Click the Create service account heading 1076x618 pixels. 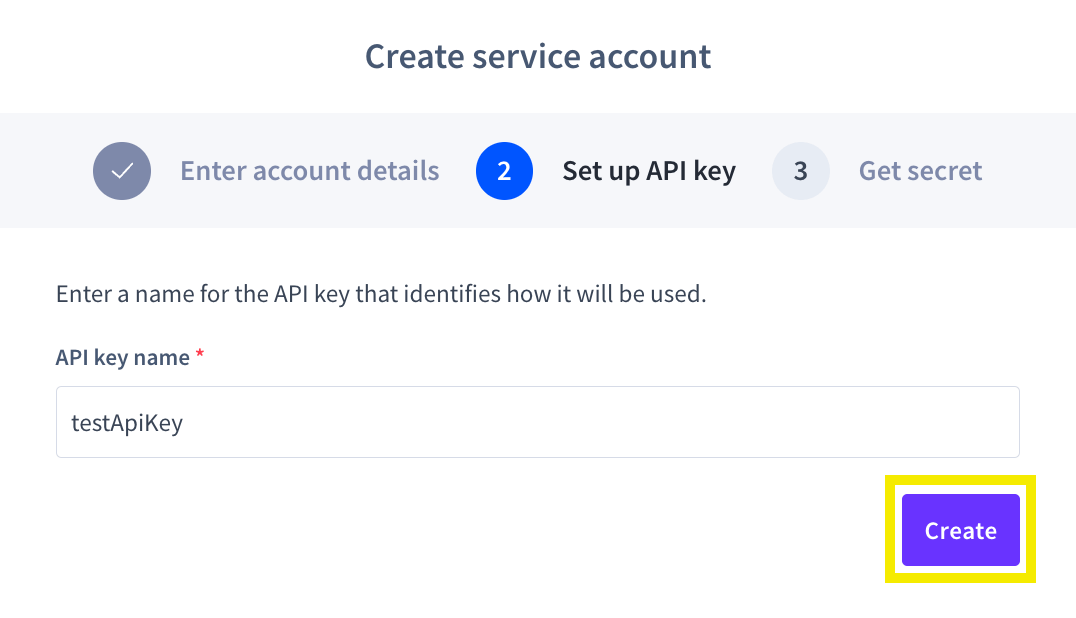(x=538, y=56)
